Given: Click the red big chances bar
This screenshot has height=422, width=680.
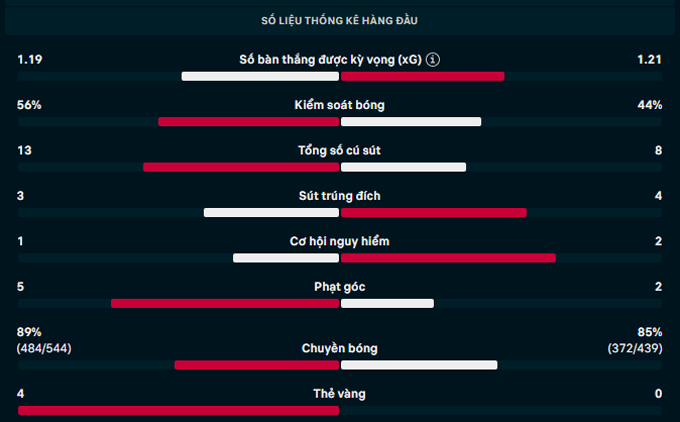Looking at the screenshot, I should pos(448,258).
